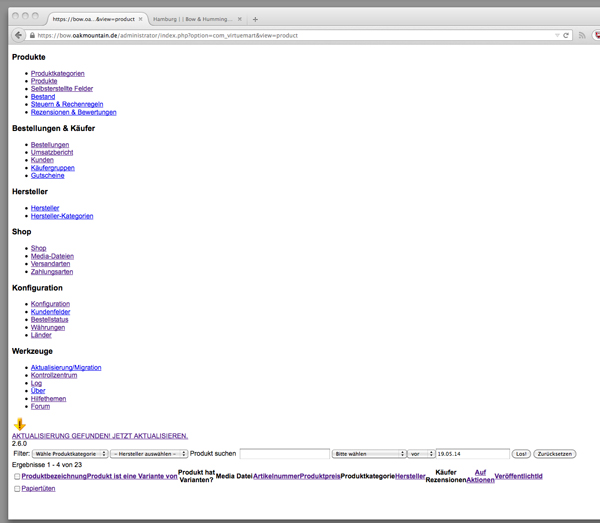
Task: Reload the page with the refresh icon
Action: (566, 35)
